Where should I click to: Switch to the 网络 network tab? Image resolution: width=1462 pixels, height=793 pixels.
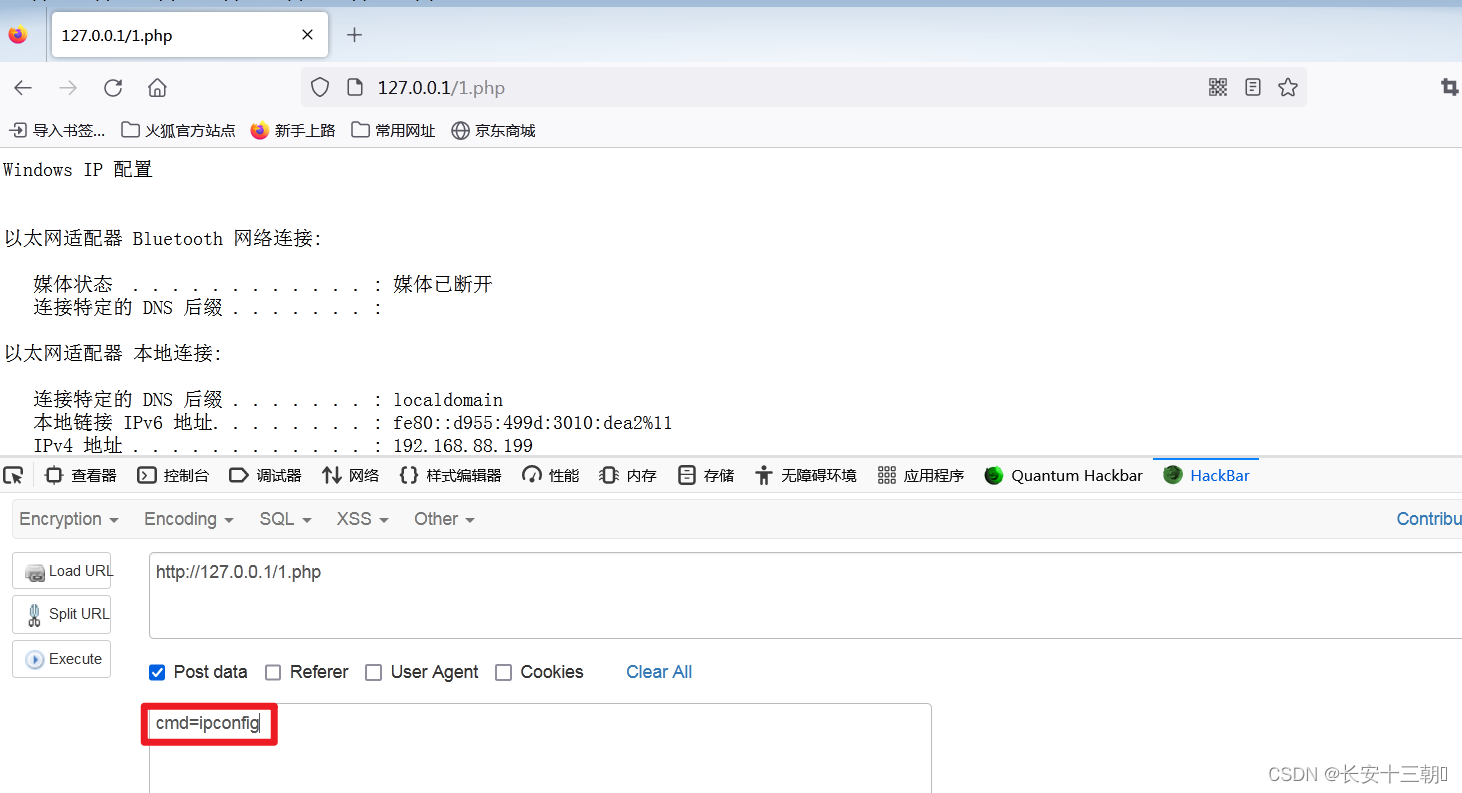click(x=351, y=476)
